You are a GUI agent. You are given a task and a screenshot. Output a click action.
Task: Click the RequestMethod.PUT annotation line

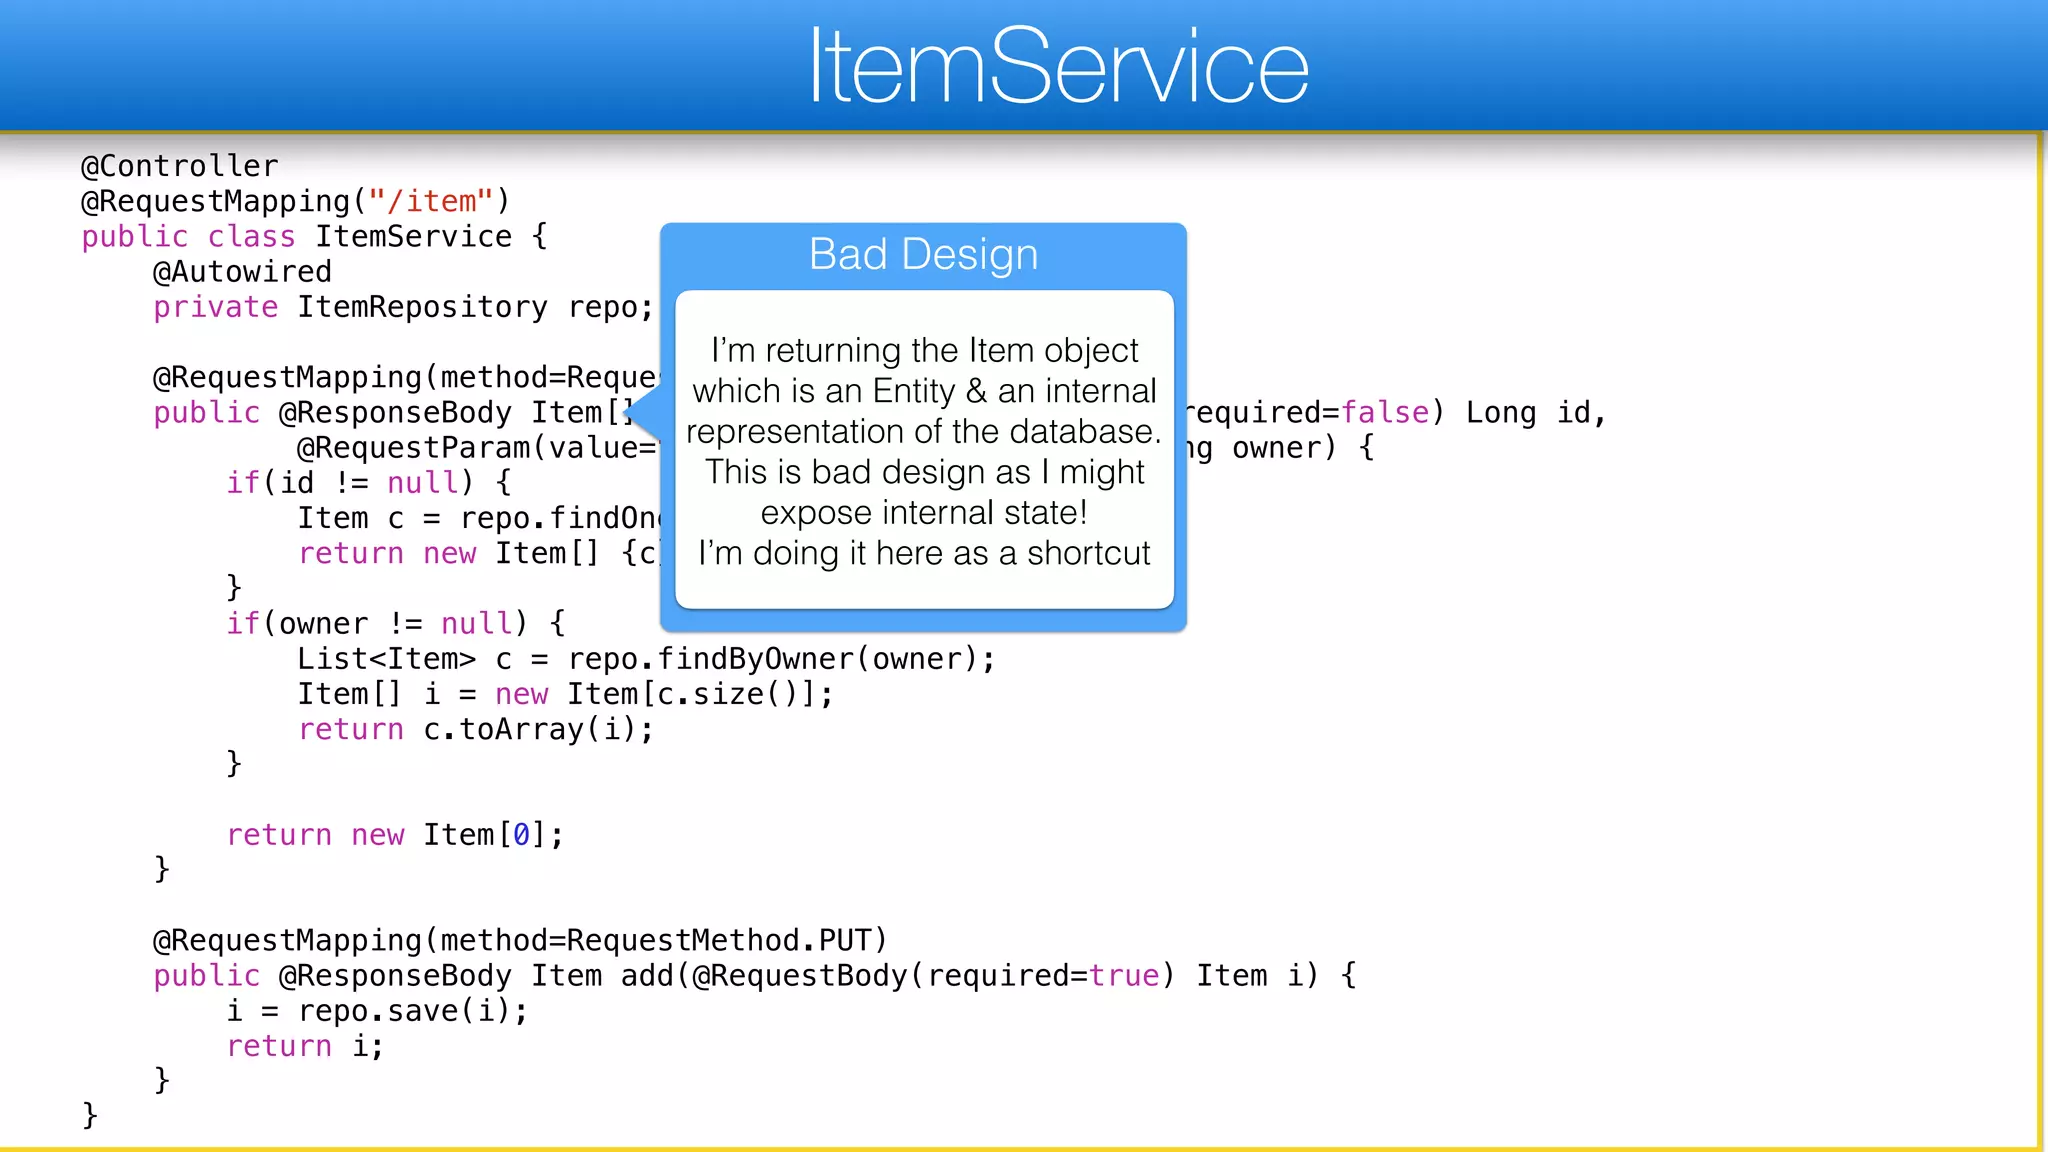(520, 941)
